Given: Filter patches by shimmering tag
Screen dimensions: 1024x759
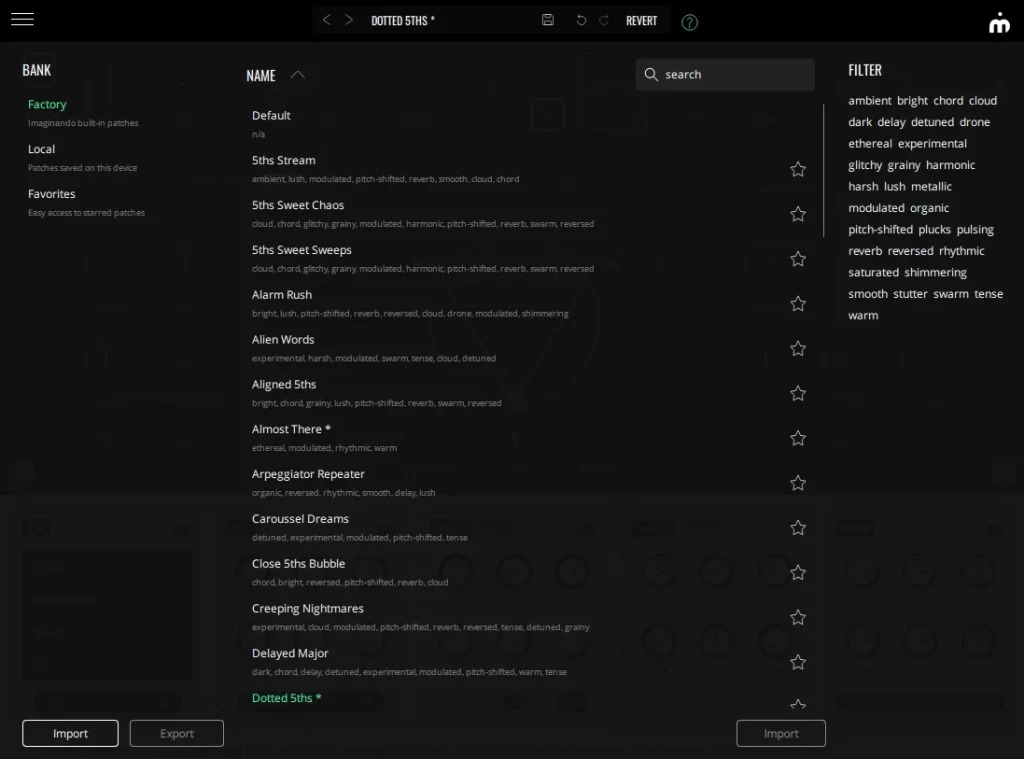Looking at the screenshot, I should tap(935, 272).
